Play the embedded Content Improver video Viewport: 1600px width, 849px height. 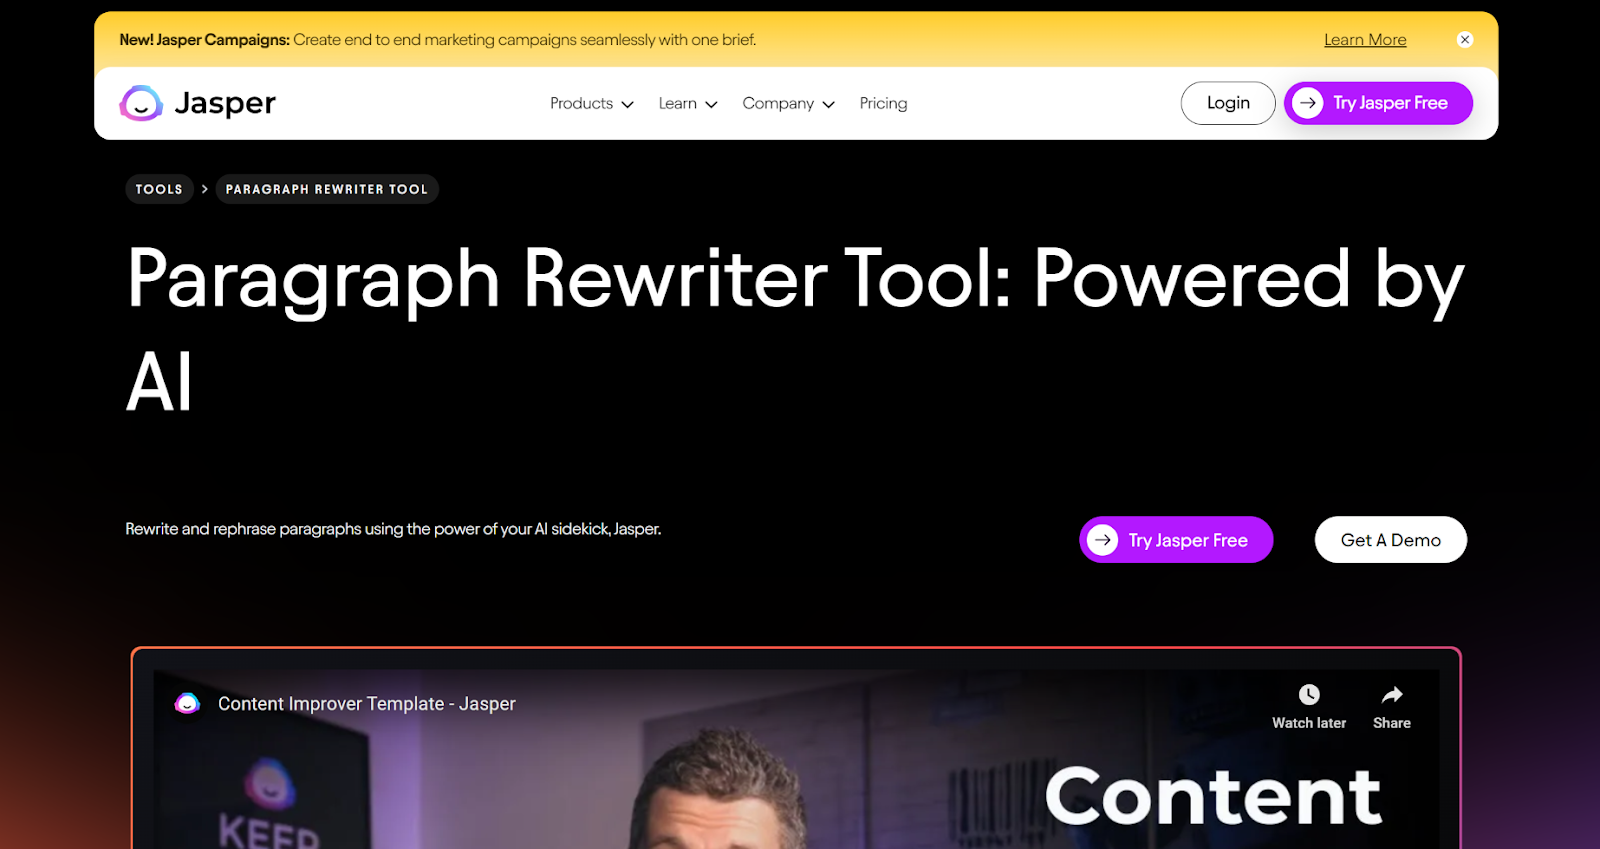coord(796,760)
